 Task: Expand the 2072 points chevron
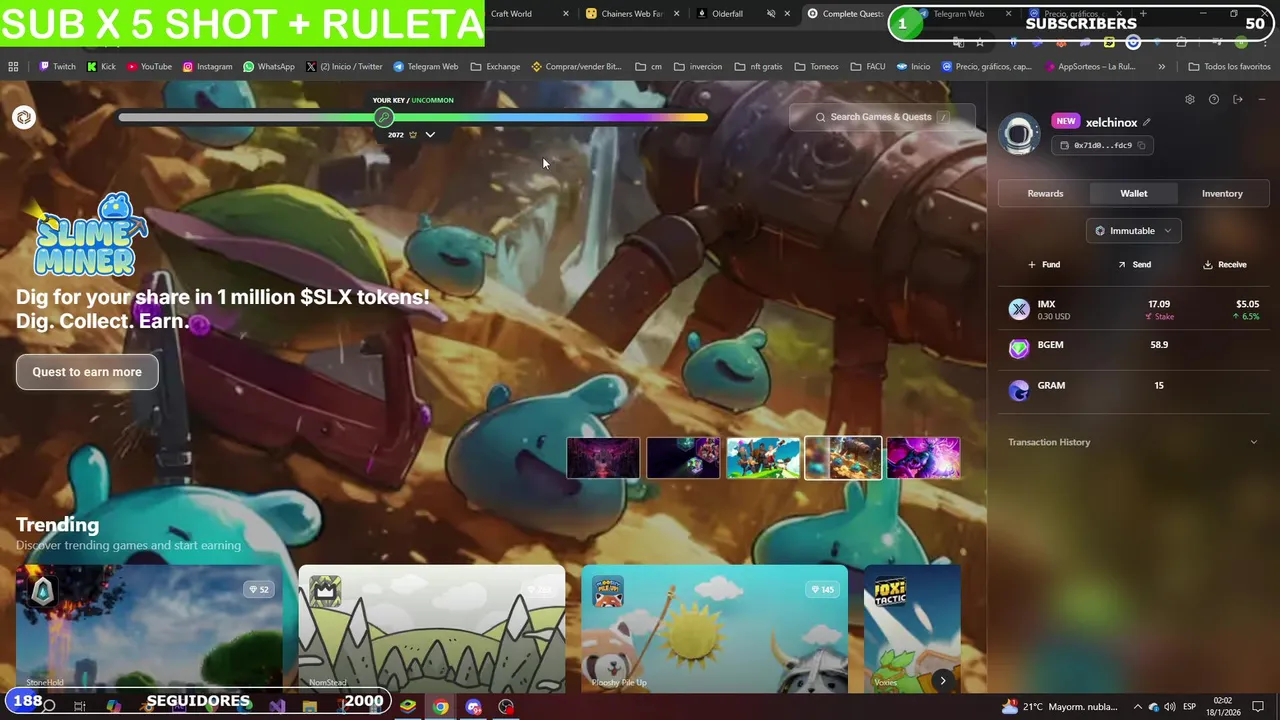(x=430, y=135)
